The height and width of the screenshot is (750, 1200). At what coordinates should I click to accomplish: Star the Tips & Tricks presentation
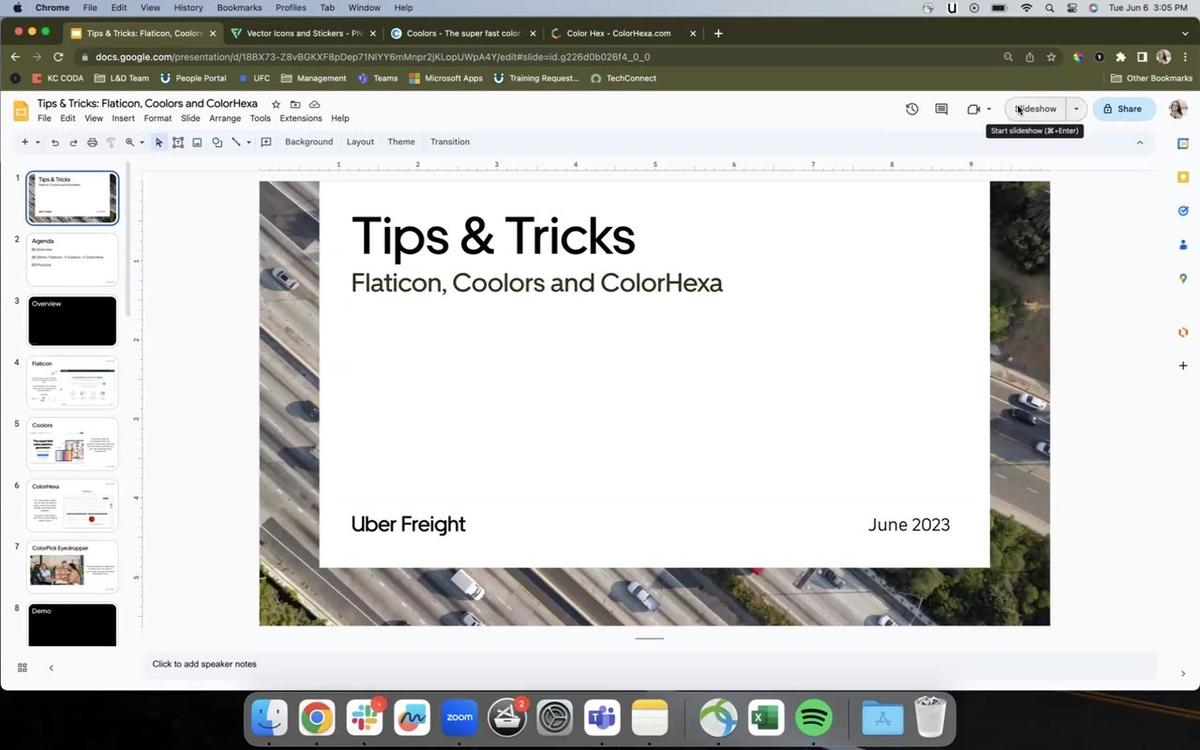point(274,103)
